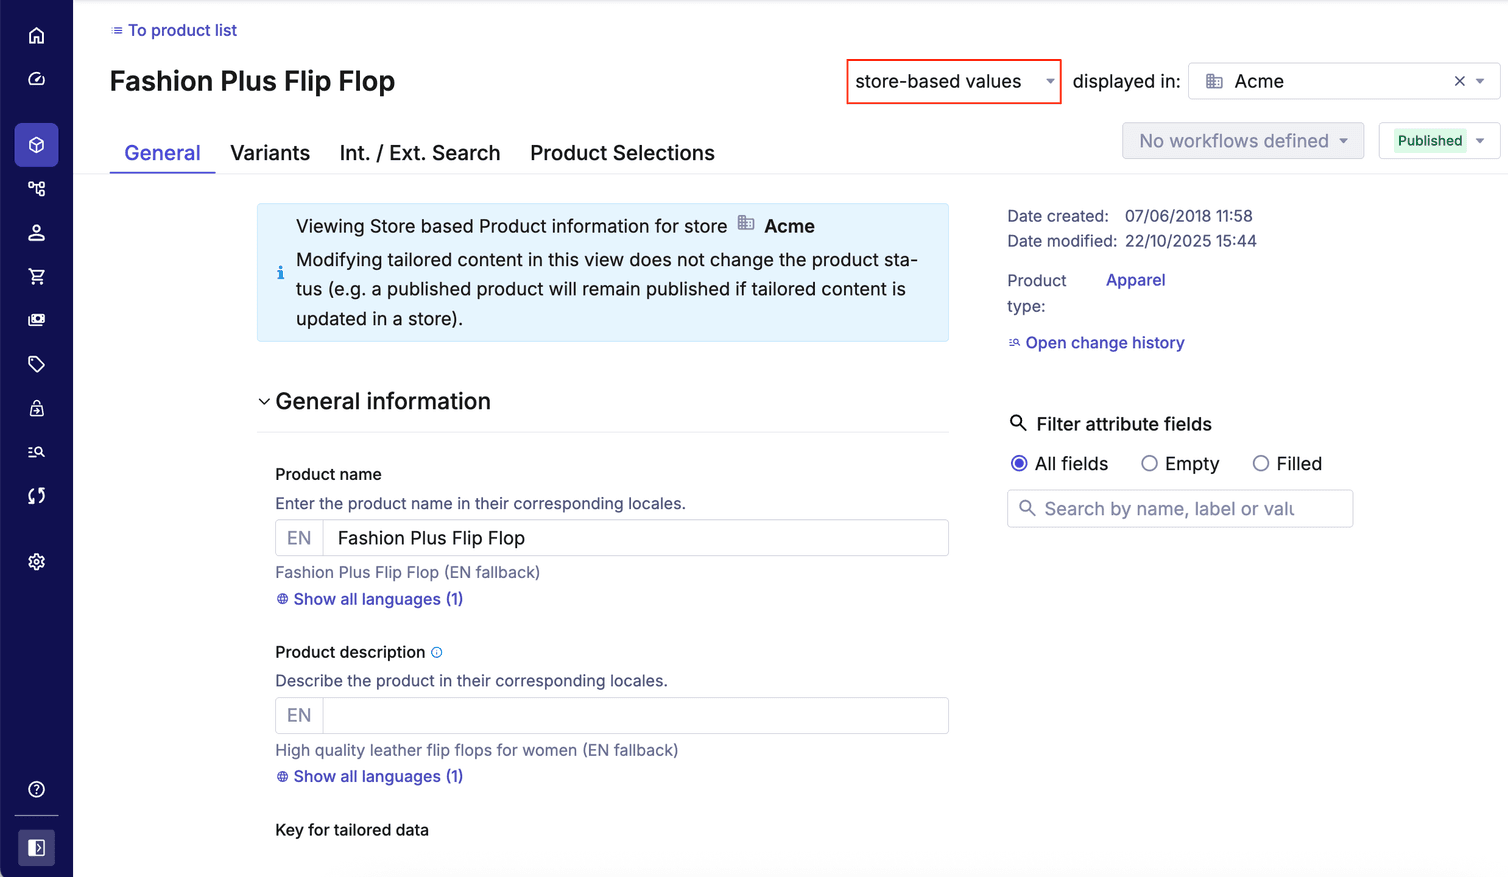This screenshot has width=1508, height=877.
Task: Click the Open change history link
Action: click(1104, 342)
